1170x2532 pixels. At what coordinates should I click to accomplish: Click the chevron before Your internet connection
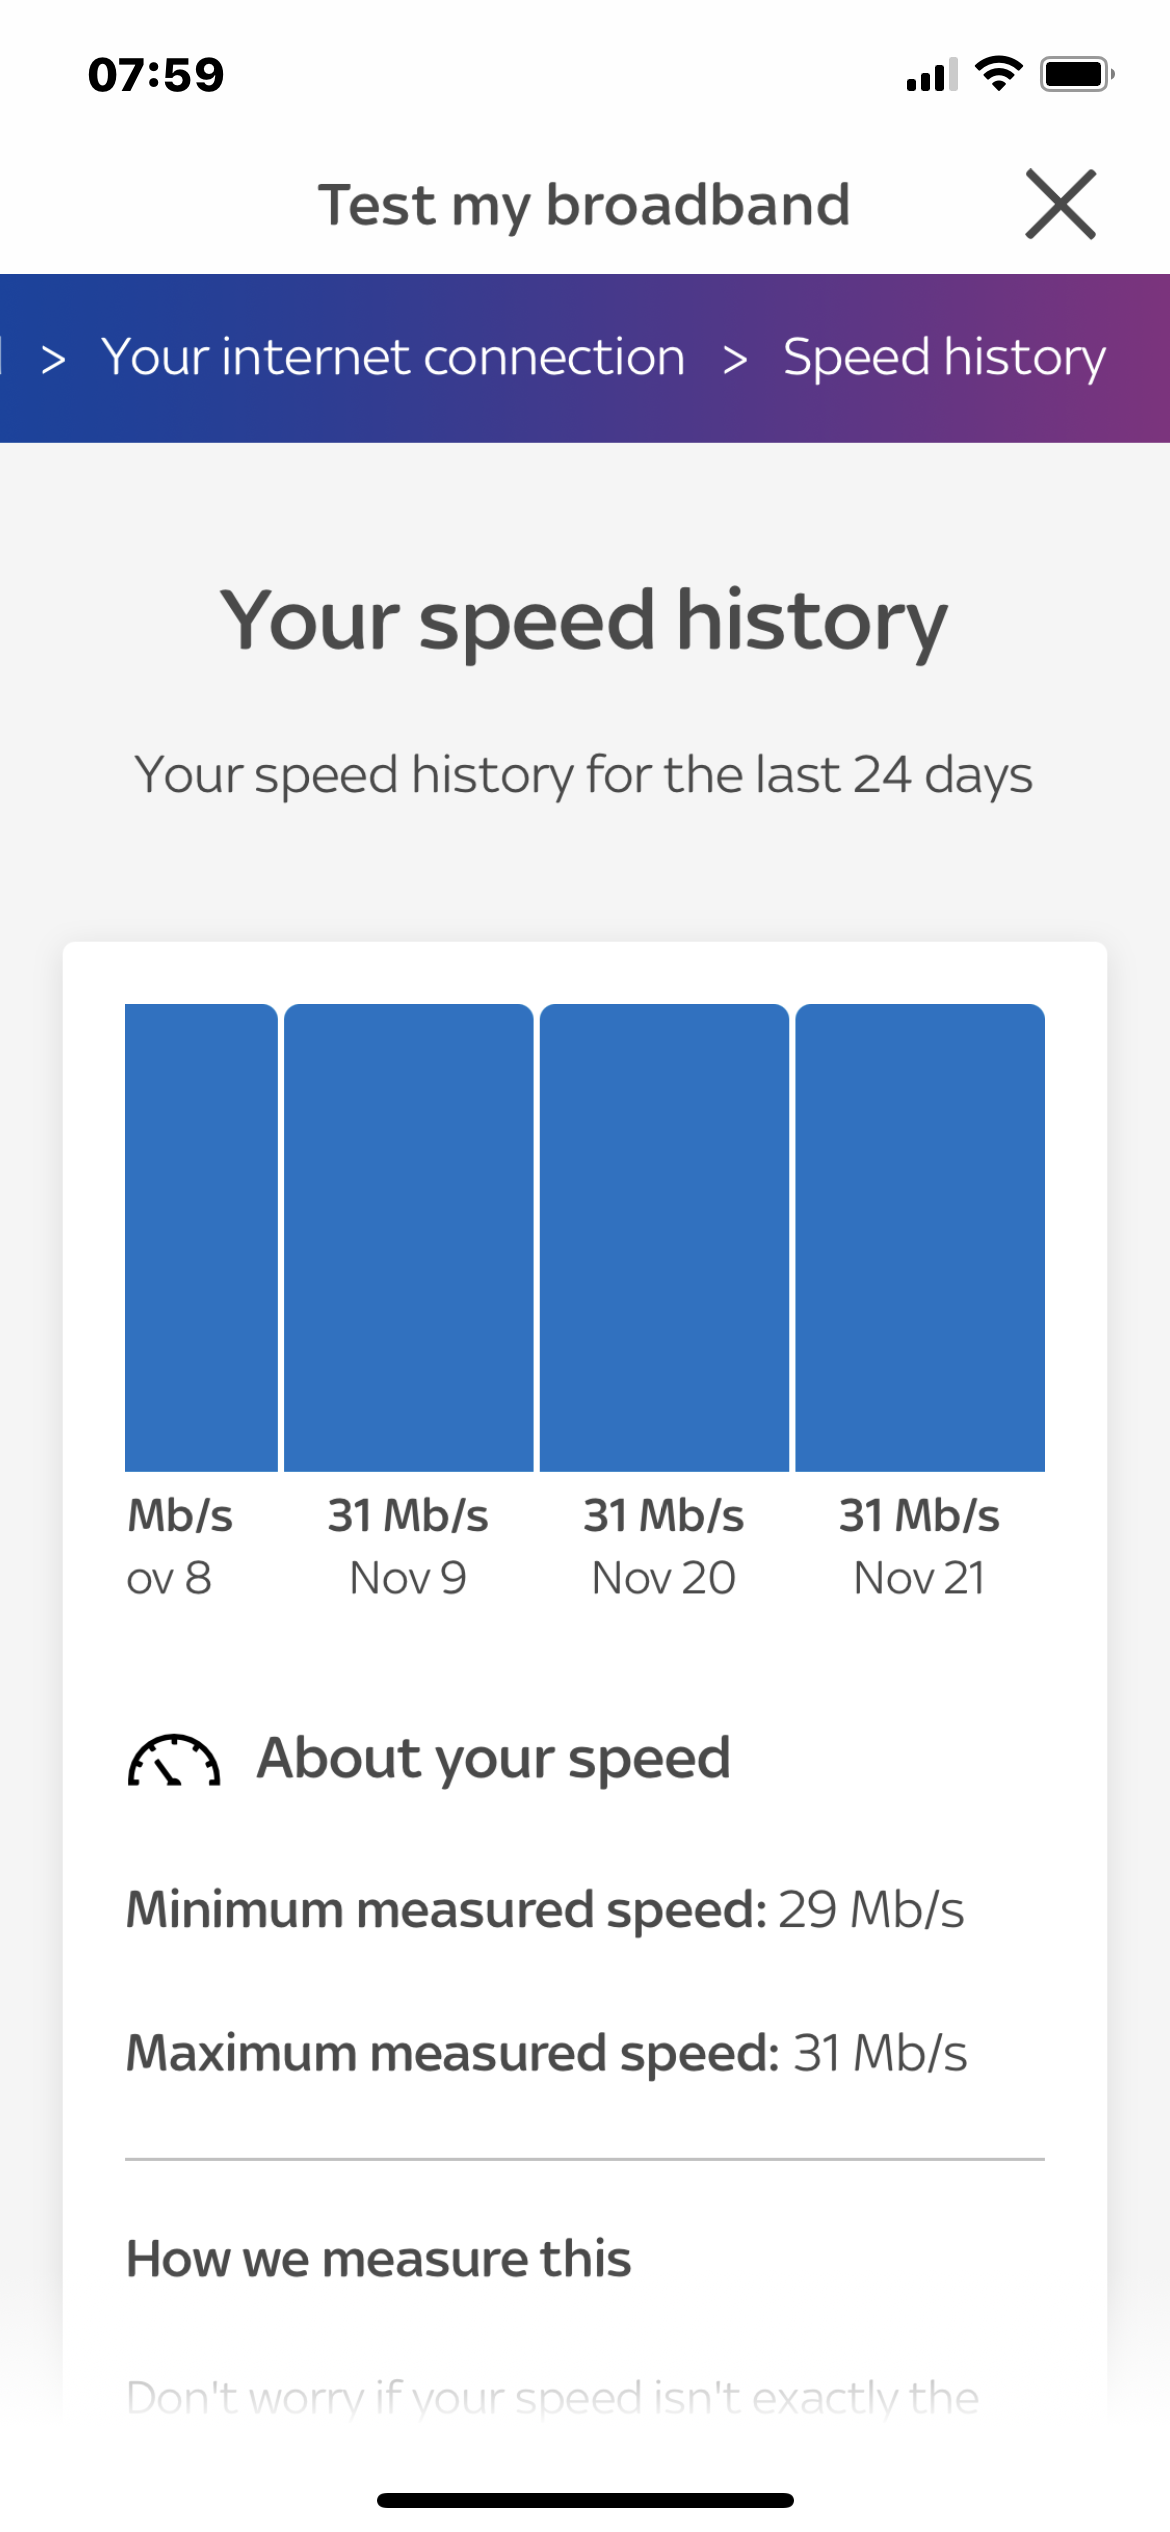click(x=54, y=359)
